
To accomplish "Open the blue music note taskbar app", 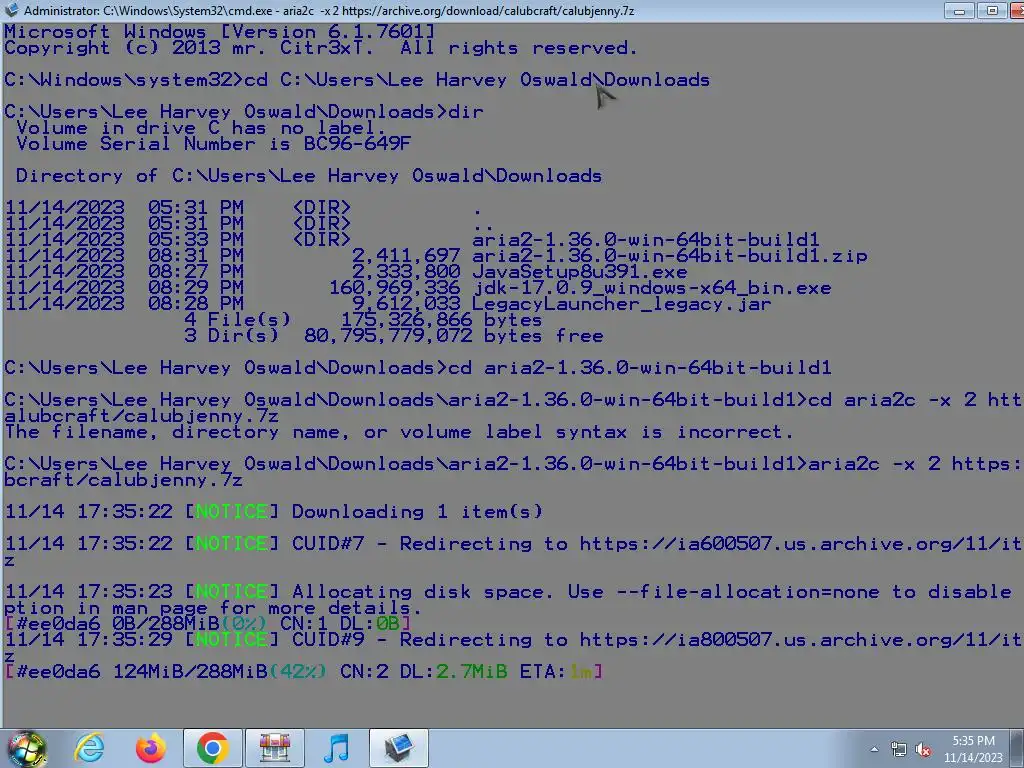I will coord(336,748).
